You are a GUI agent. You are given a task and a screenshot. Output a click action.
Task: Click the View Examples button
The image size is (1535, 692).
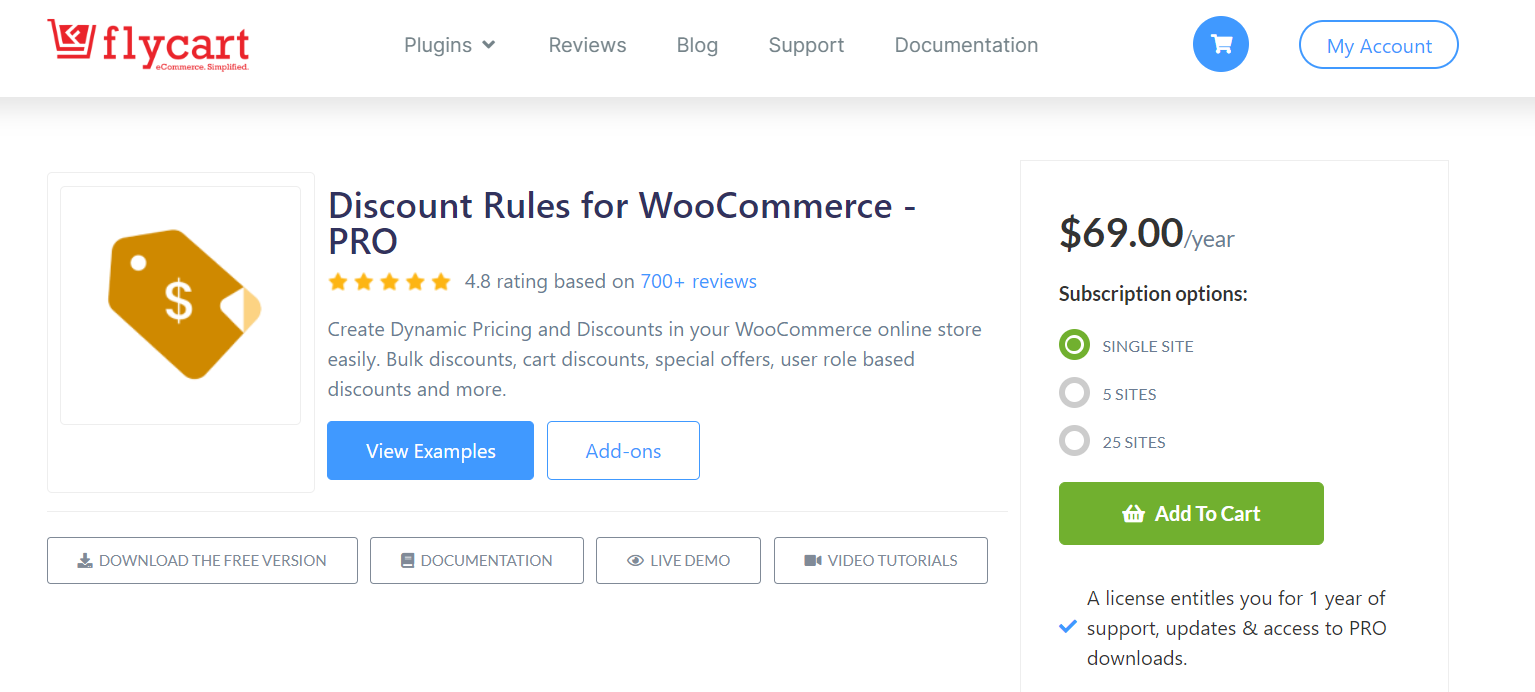pyautogui.click(x=430, y=451)
